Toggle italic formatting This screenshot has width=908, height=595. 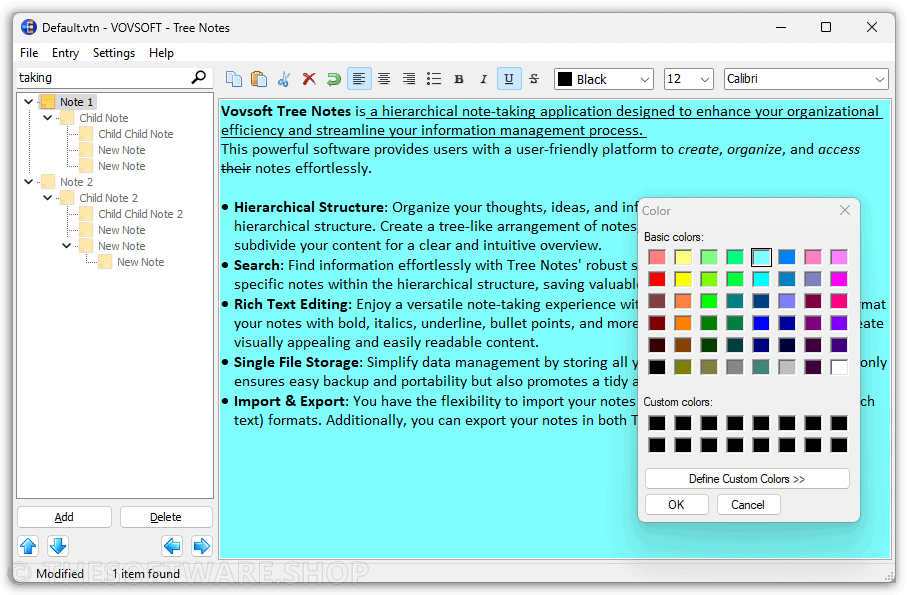[484, 79]
